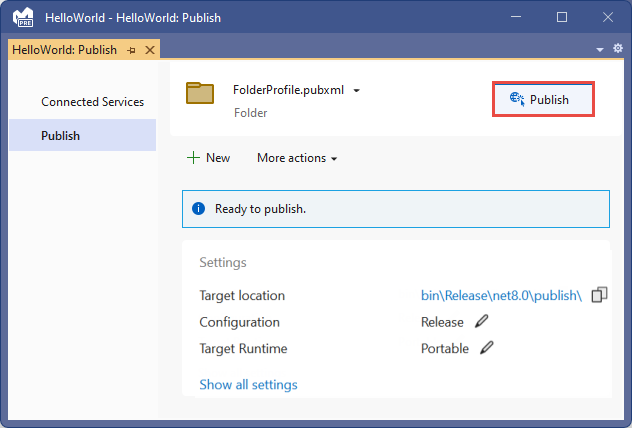
Task: Open the More actions dropdown
Action: (x=297, y=158)
